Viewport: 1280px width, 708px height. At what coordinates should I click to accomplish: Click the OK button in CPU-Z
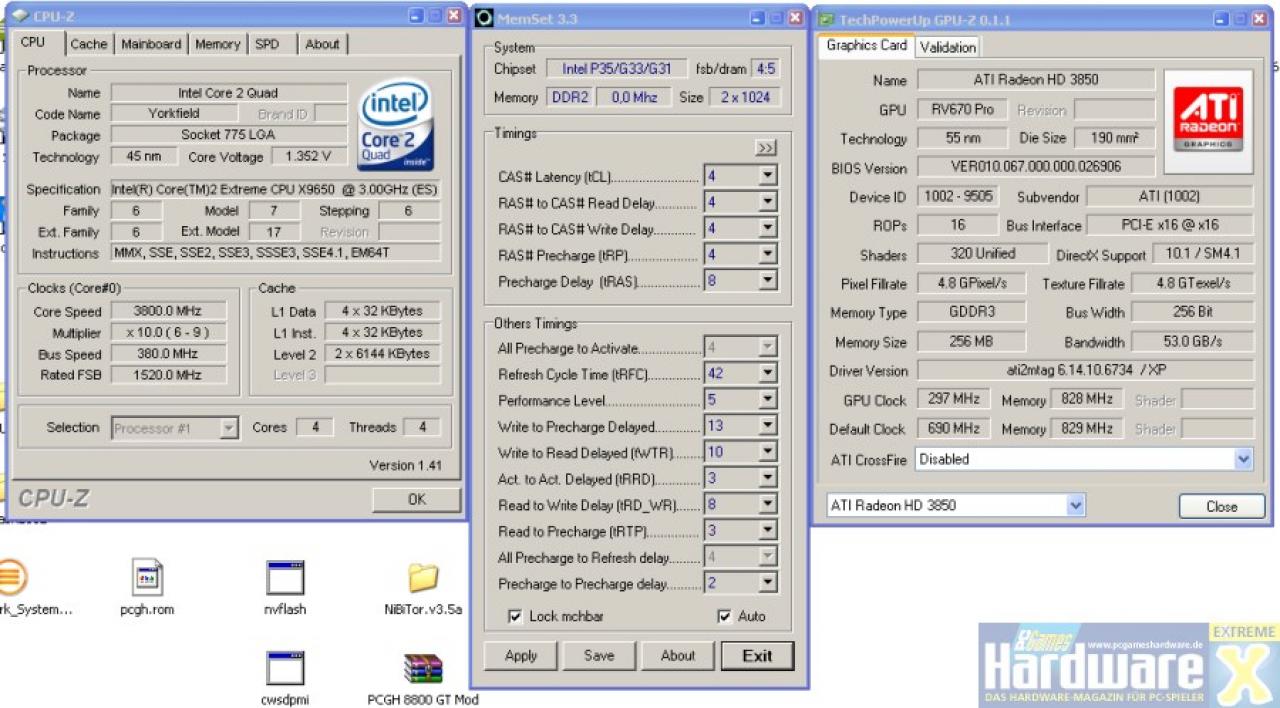(x=416, y=499)
